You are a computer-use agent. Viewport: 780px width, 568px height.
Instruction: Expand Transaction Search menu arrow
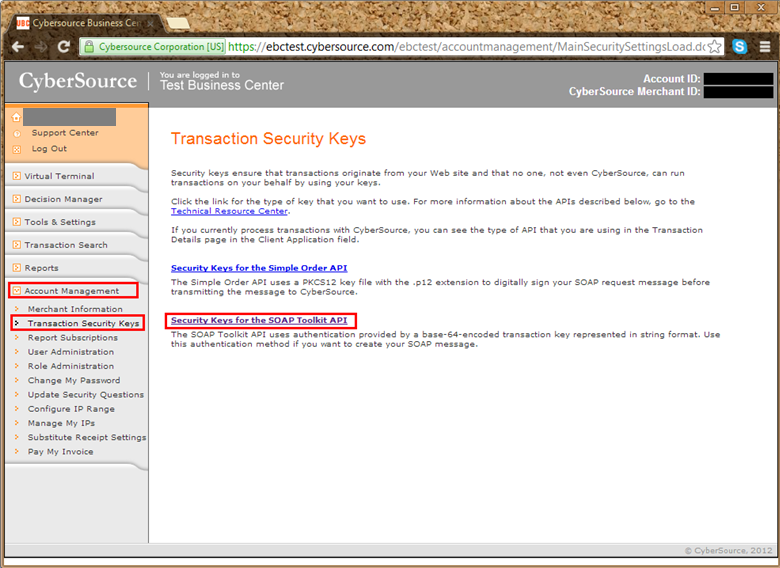tap(16, 245)
